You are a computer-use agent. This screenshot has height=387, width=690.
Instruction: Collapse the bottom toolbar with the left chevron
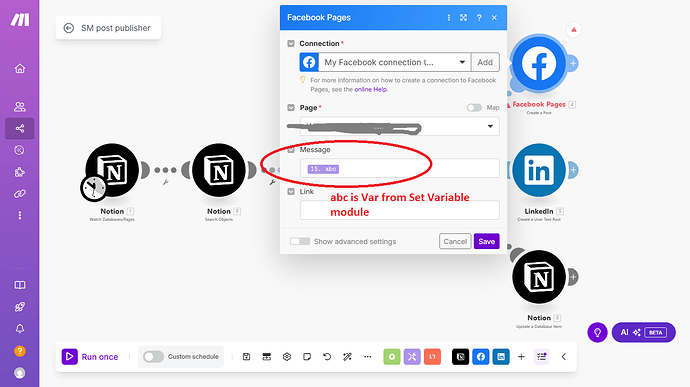(564, 357)
